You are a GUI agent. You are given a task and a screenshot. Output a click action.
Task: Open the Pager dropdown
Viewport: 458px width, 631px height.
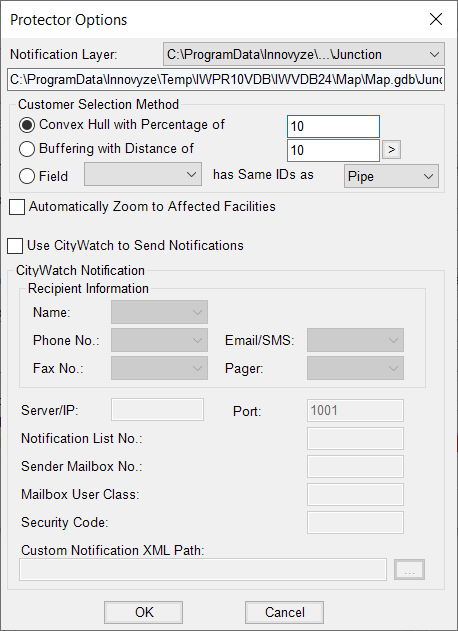[x=355, y=368]
